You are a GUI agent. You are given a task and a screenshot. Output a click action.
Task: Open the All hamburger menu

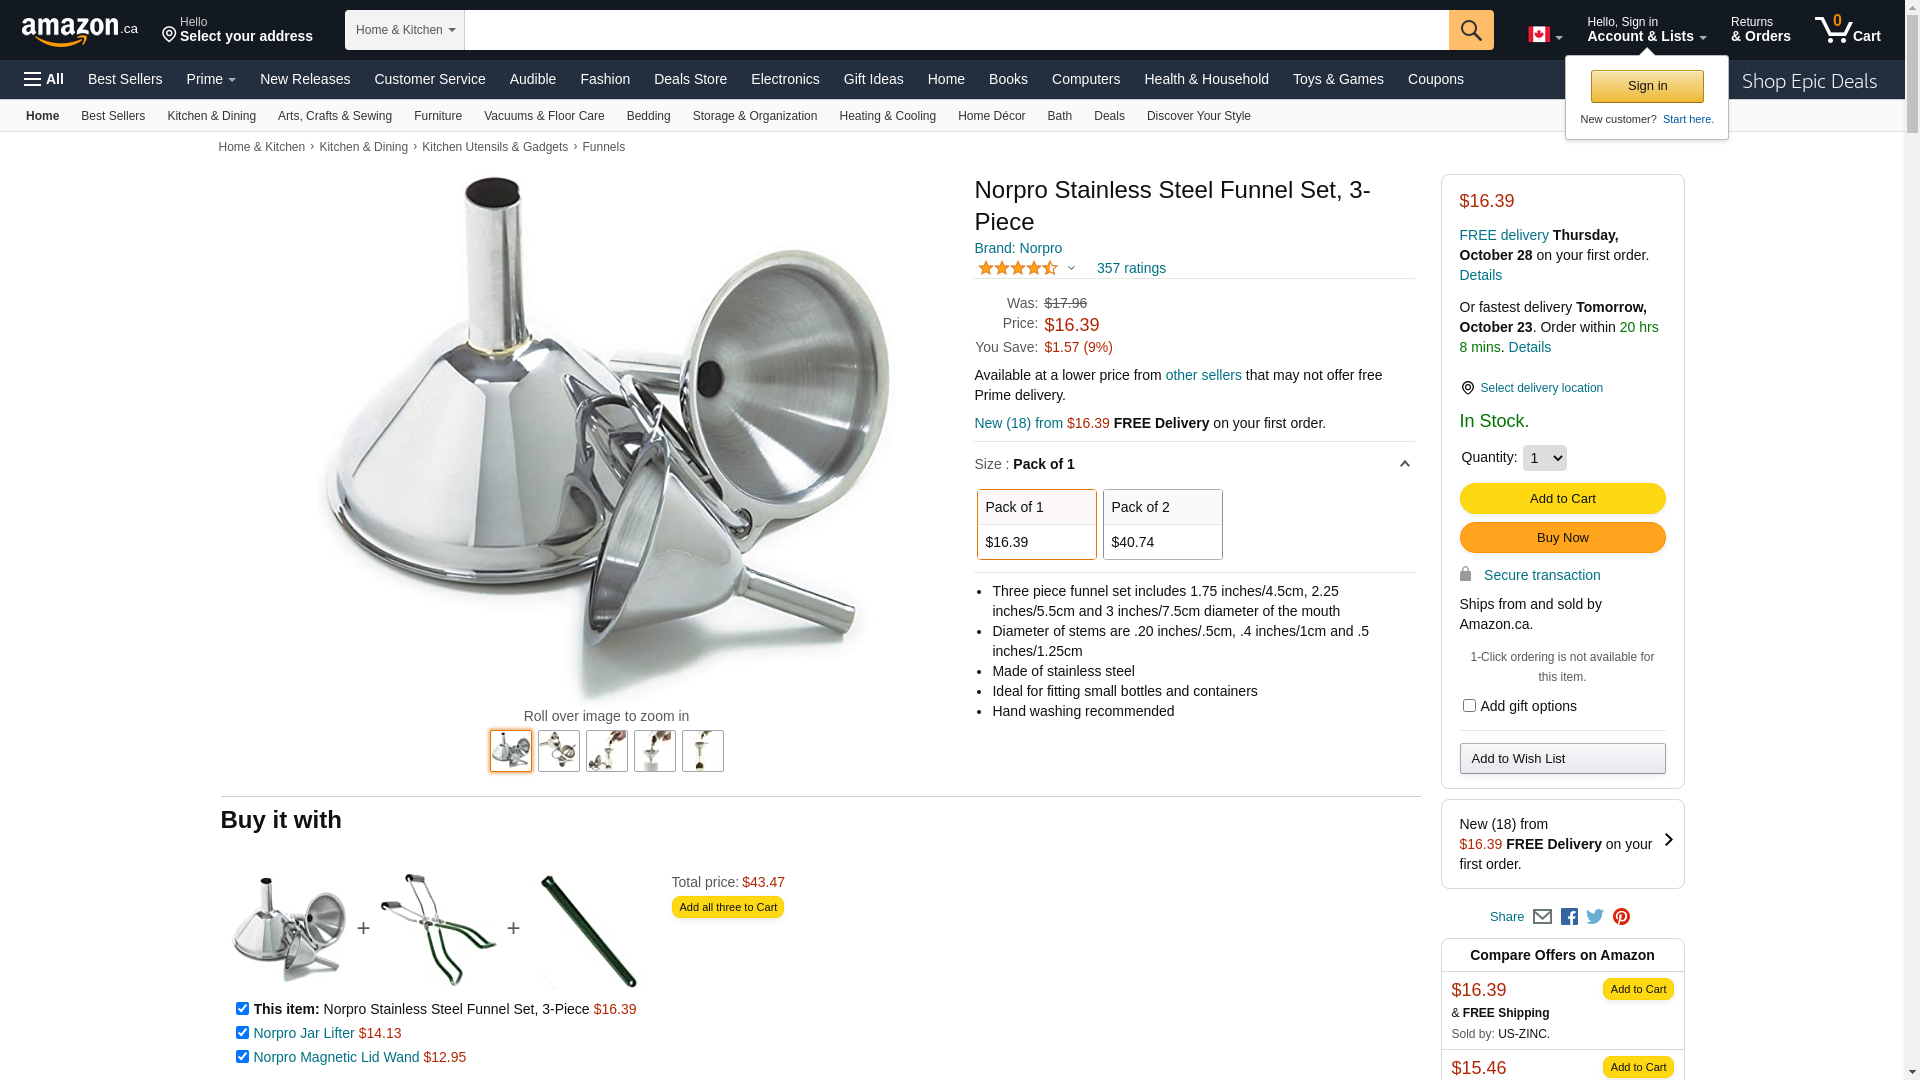click(x=44, y=79)
